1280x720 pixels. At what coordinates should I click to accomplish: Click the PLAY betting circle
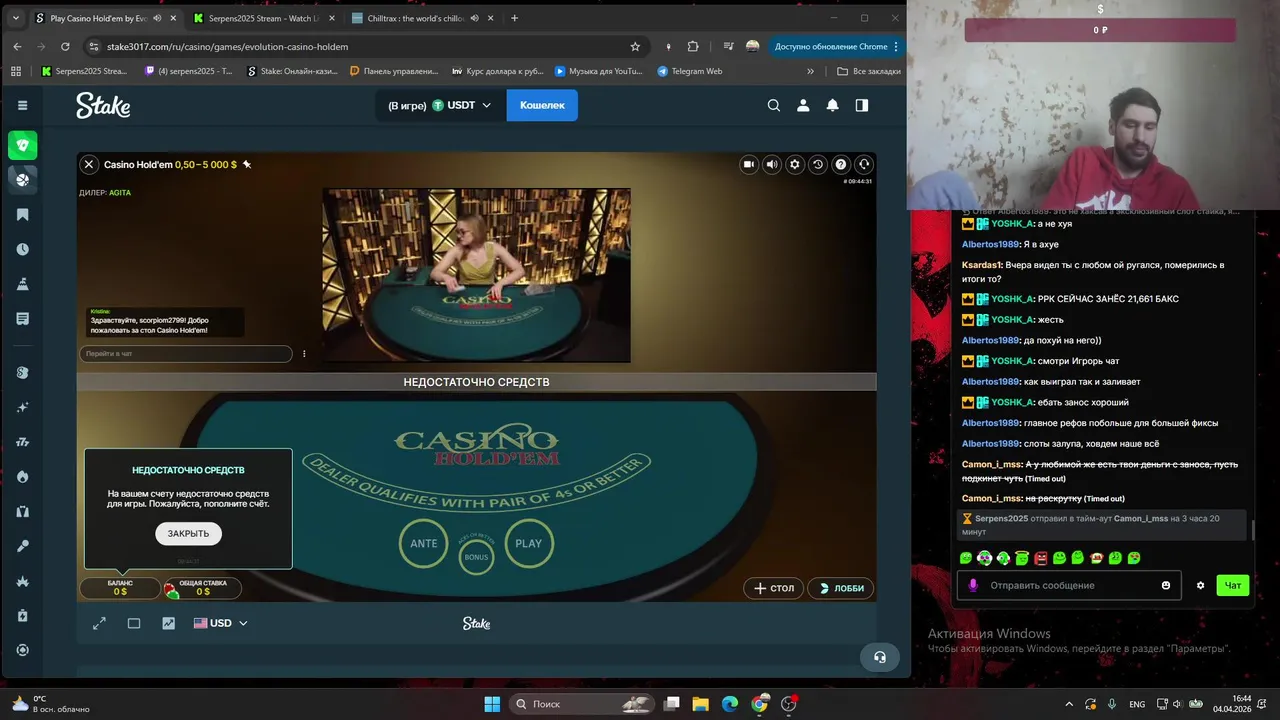pos(528,543)
